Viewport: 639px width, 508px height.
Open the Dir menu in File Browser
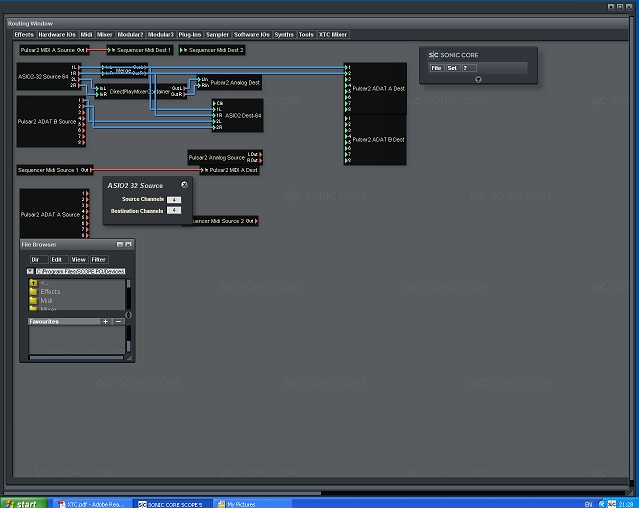(x=35, y=259)
